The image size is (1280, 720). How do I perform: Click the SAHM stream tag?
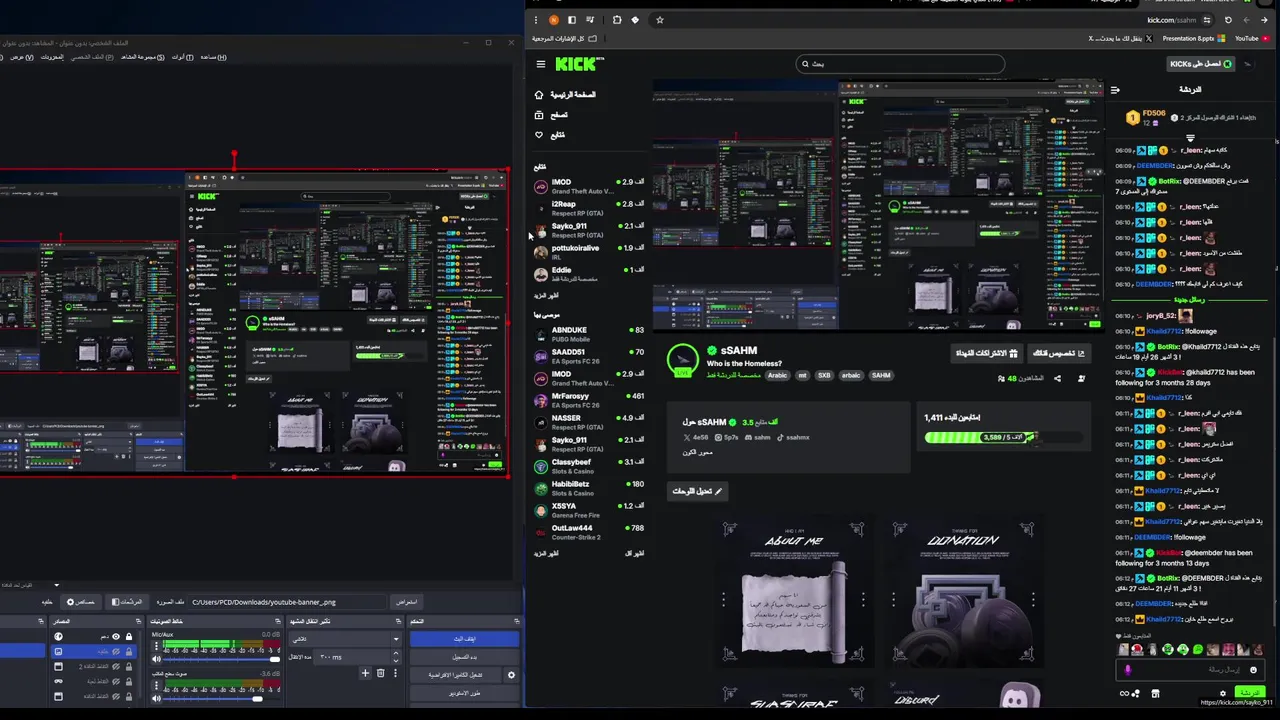(881, 376)
